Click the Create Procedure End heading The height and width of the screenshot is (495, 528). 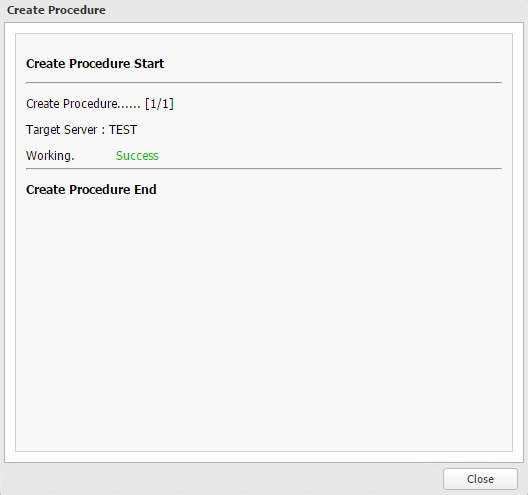tap(91, 190)
